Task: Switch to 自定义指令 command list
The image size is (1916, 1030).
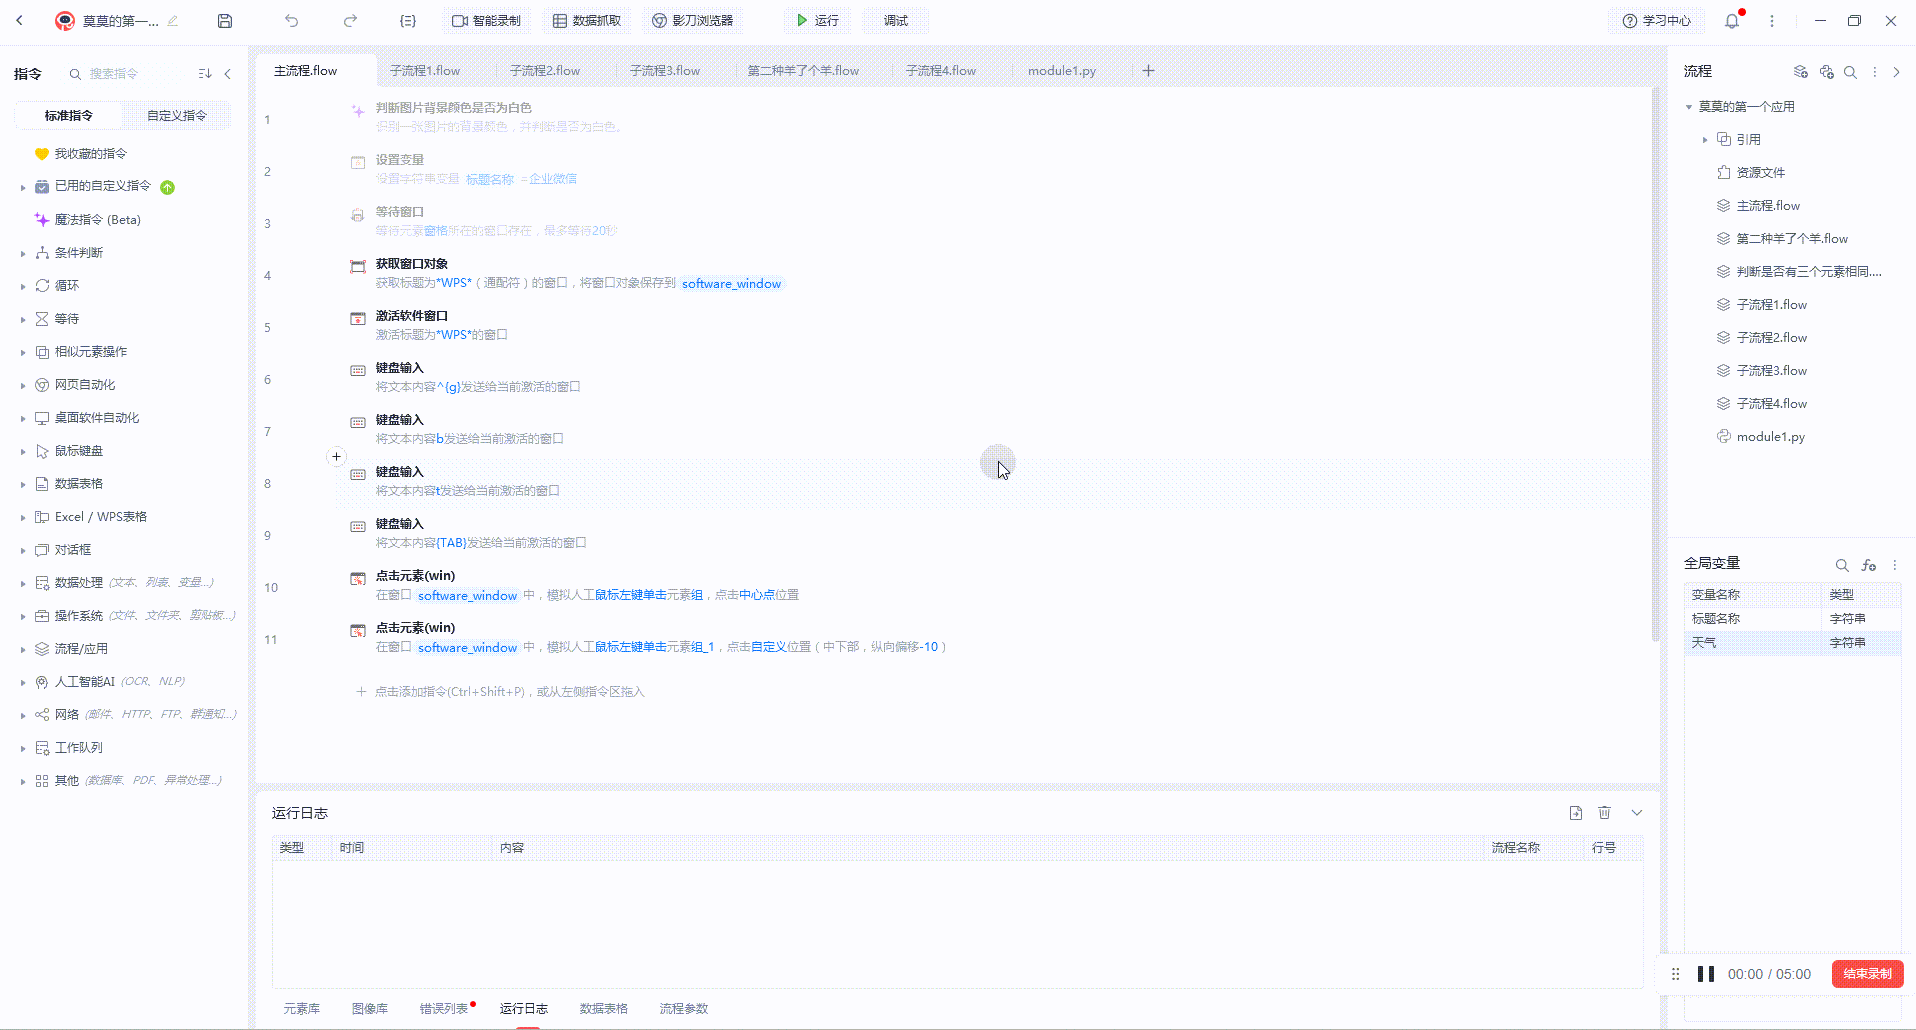Action: pyautogui.click(x=176, y=116)
